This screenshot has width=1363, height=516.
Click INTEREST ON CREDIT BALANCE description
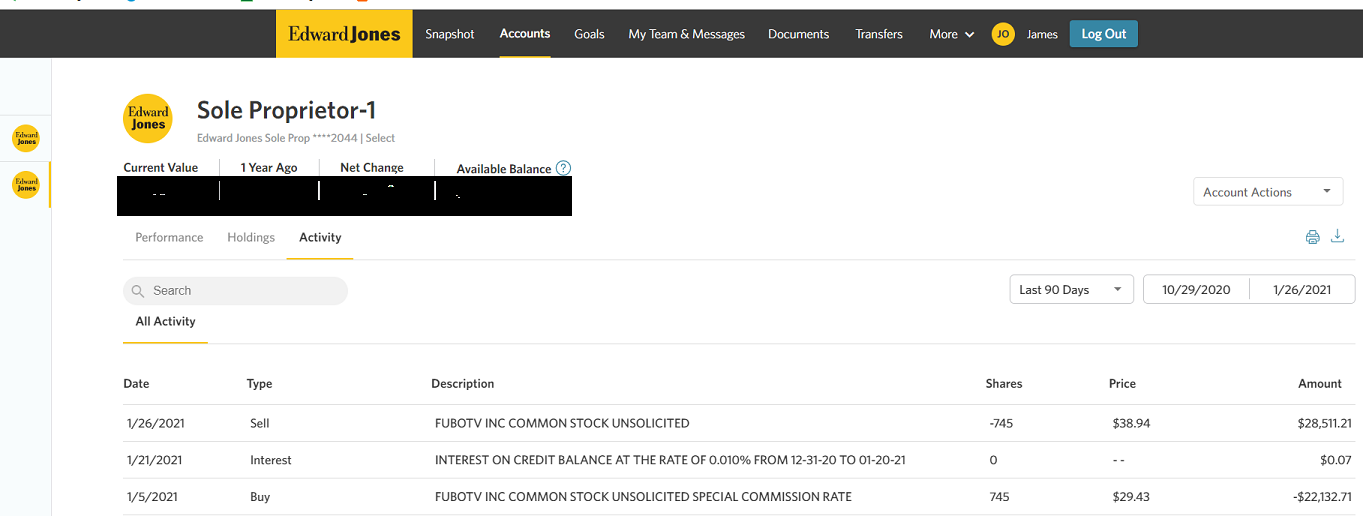tap(671, 460)
